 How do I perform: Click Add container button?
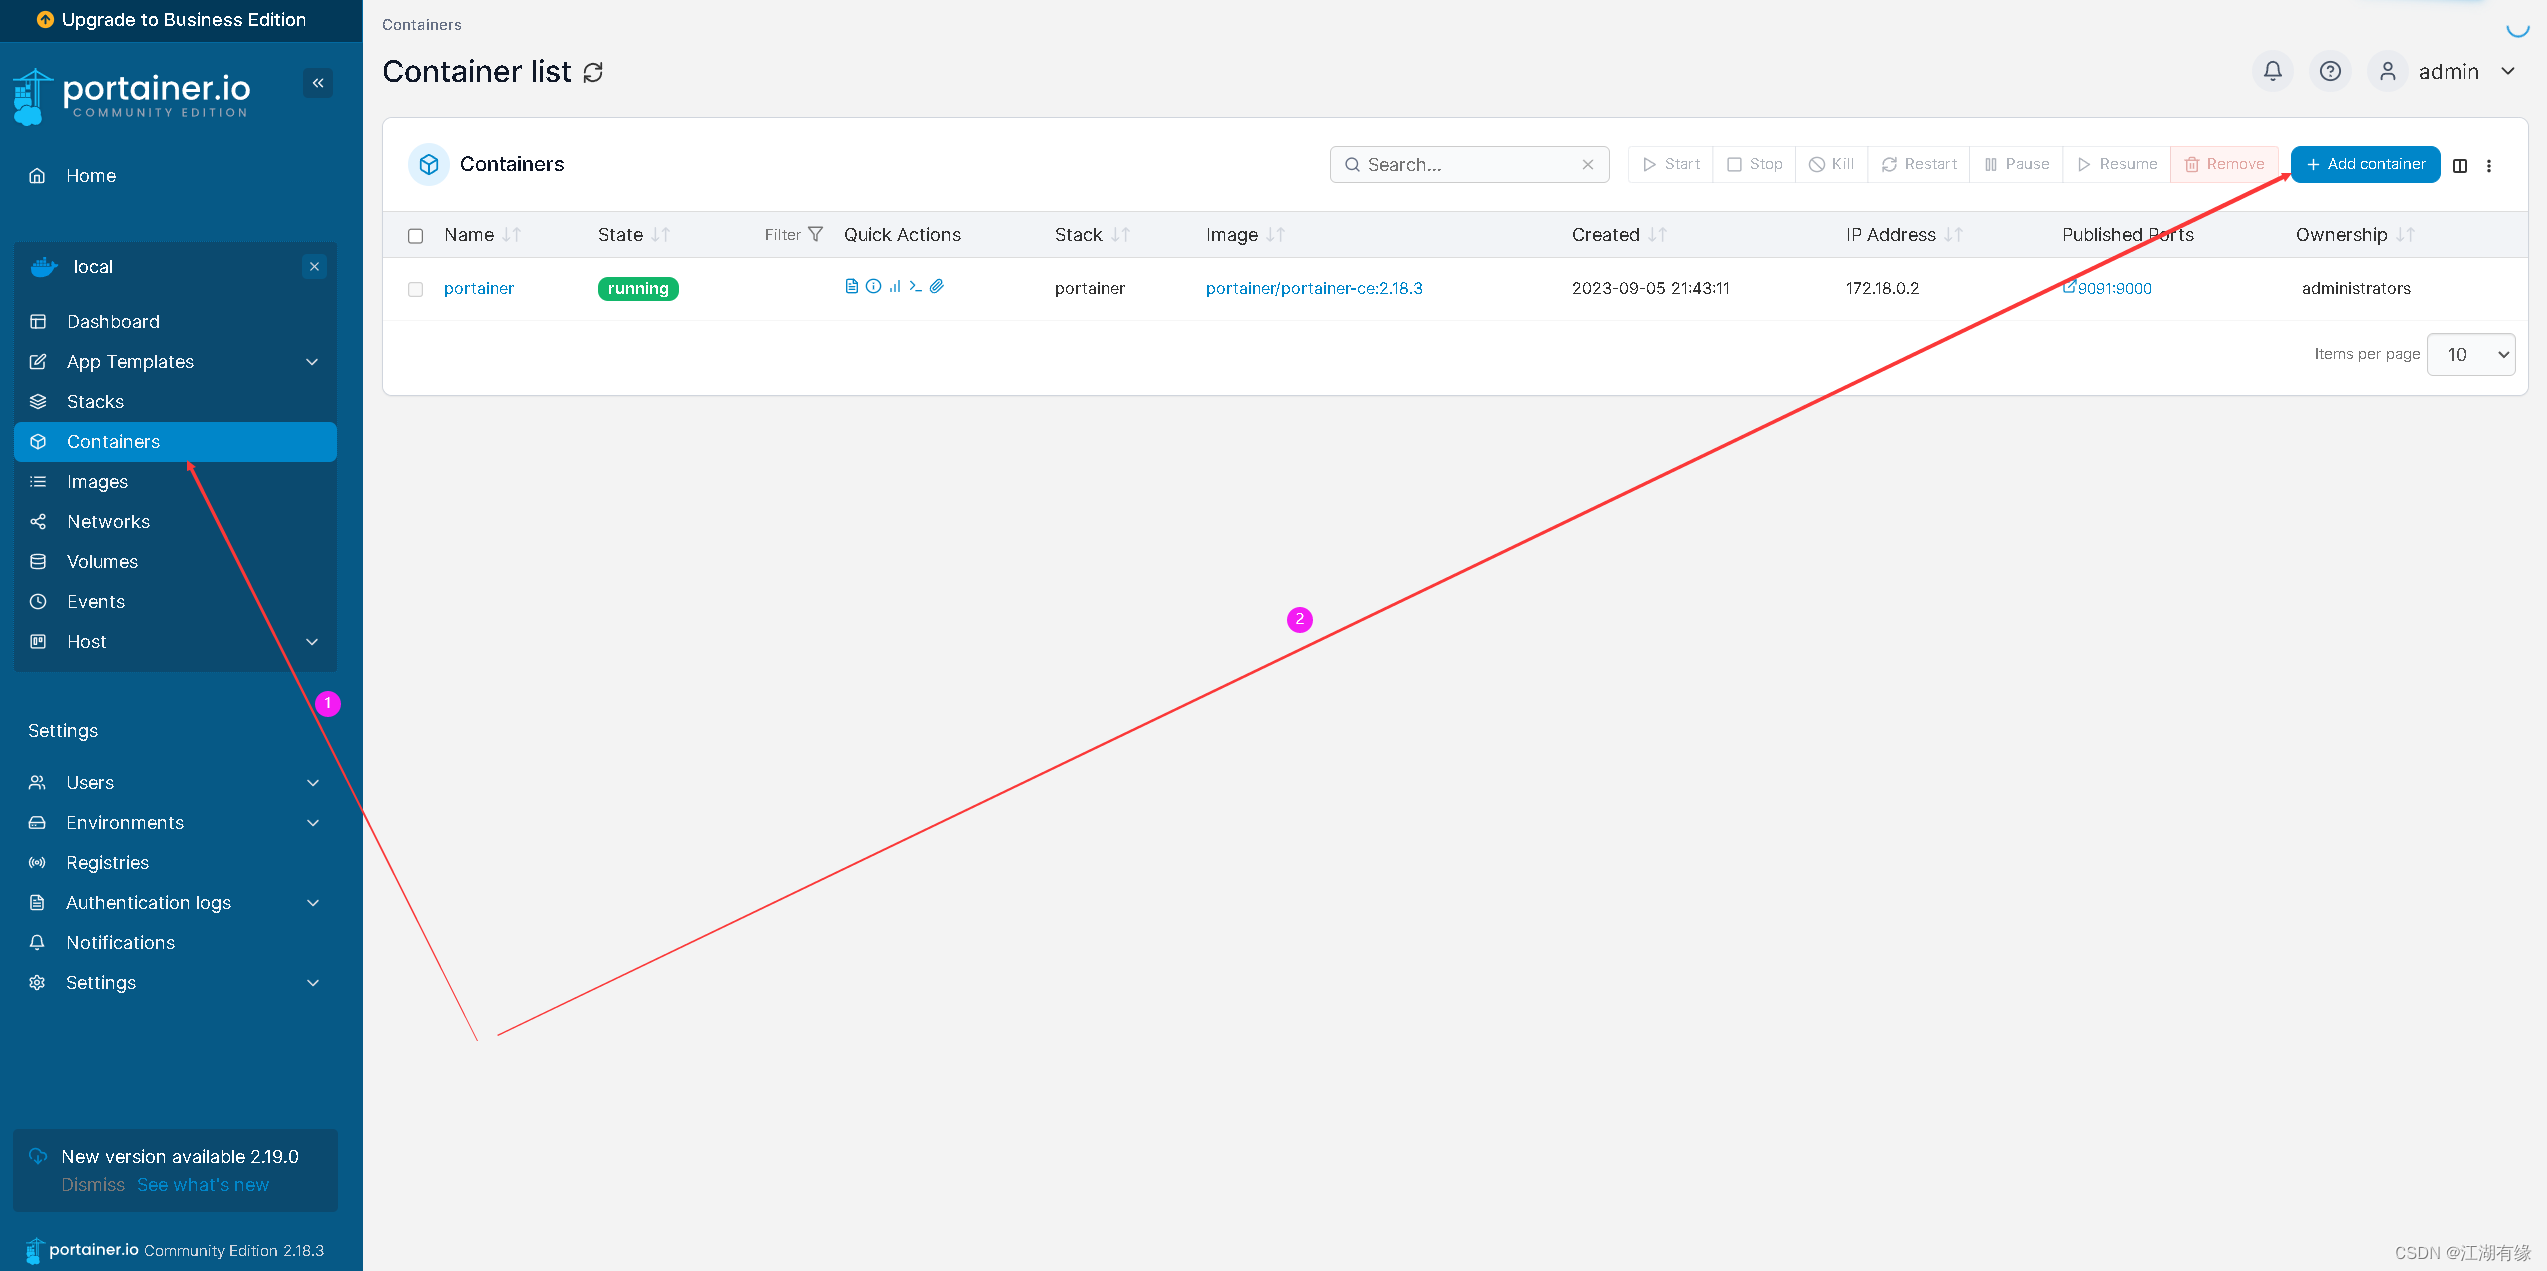(x=2365, y=164)
